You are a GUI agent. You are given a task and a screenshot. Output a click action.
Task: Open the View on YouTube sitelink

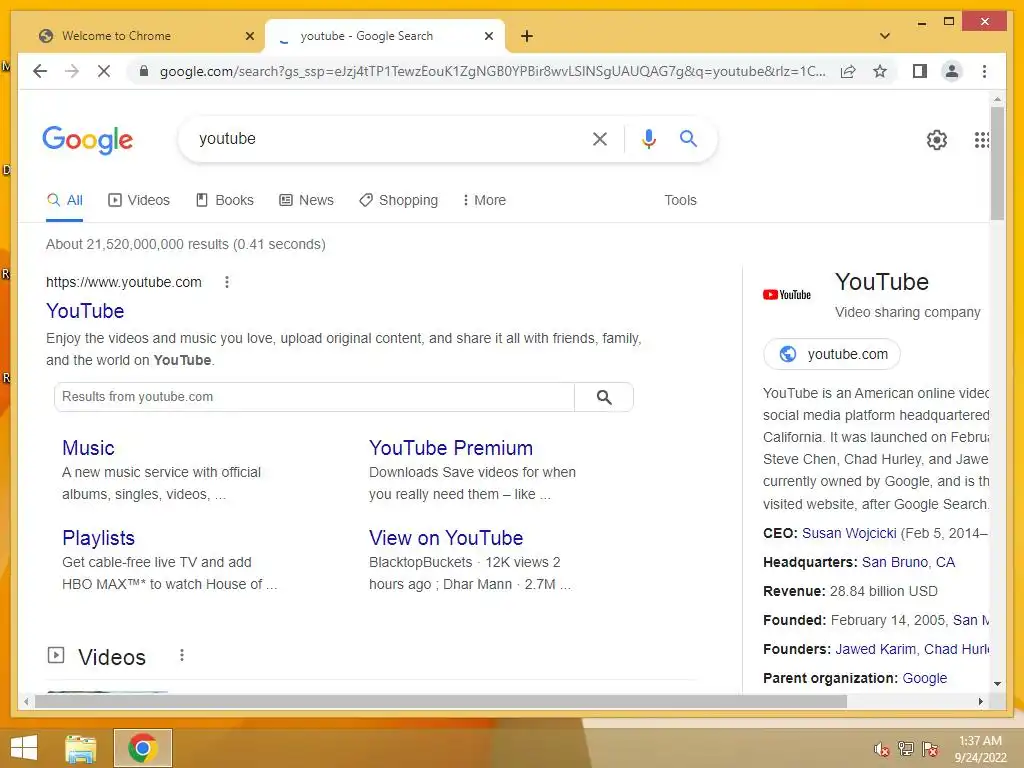(446, 538)
